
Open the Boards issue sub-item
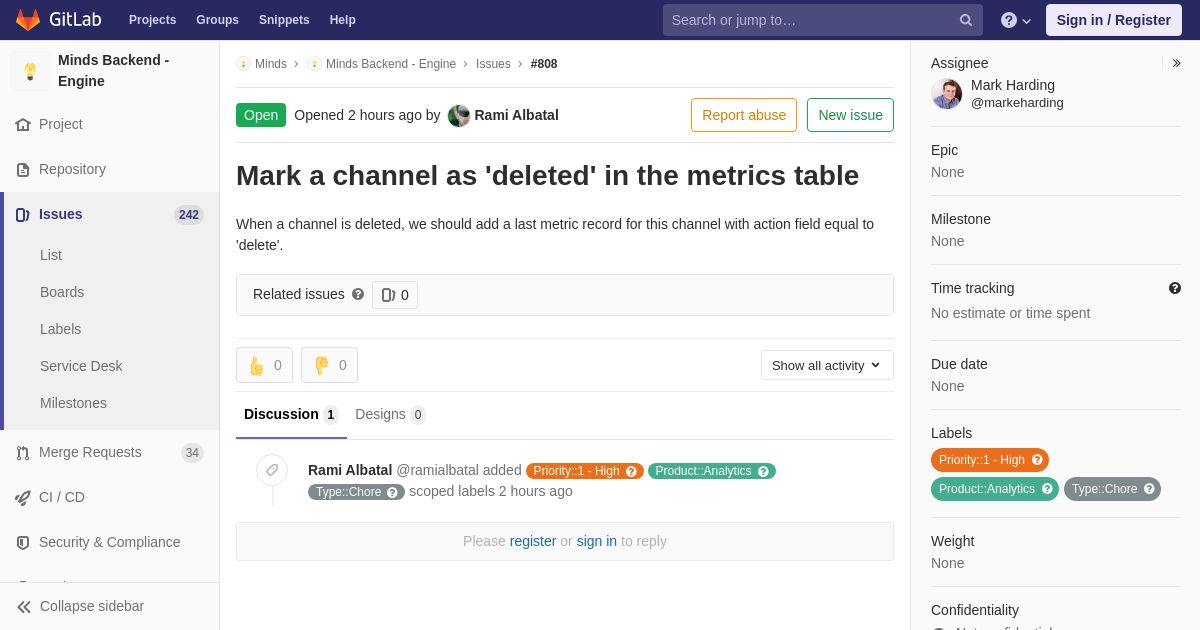click(62, 292)
